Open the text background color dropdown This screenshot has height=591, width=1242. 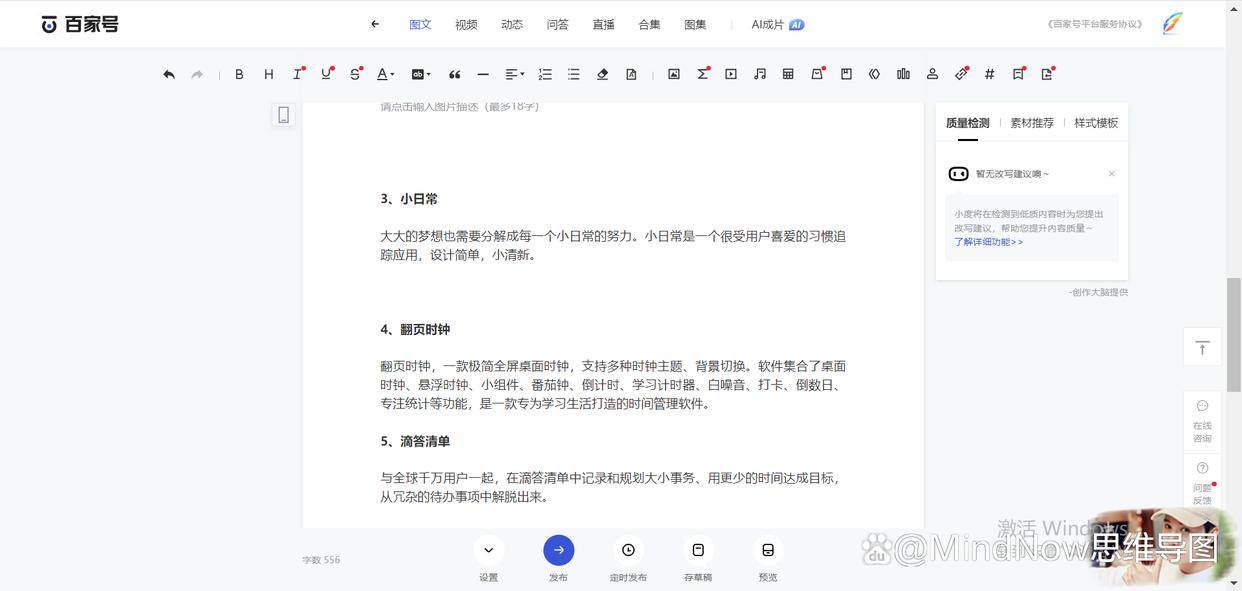[x=420, y=74]
